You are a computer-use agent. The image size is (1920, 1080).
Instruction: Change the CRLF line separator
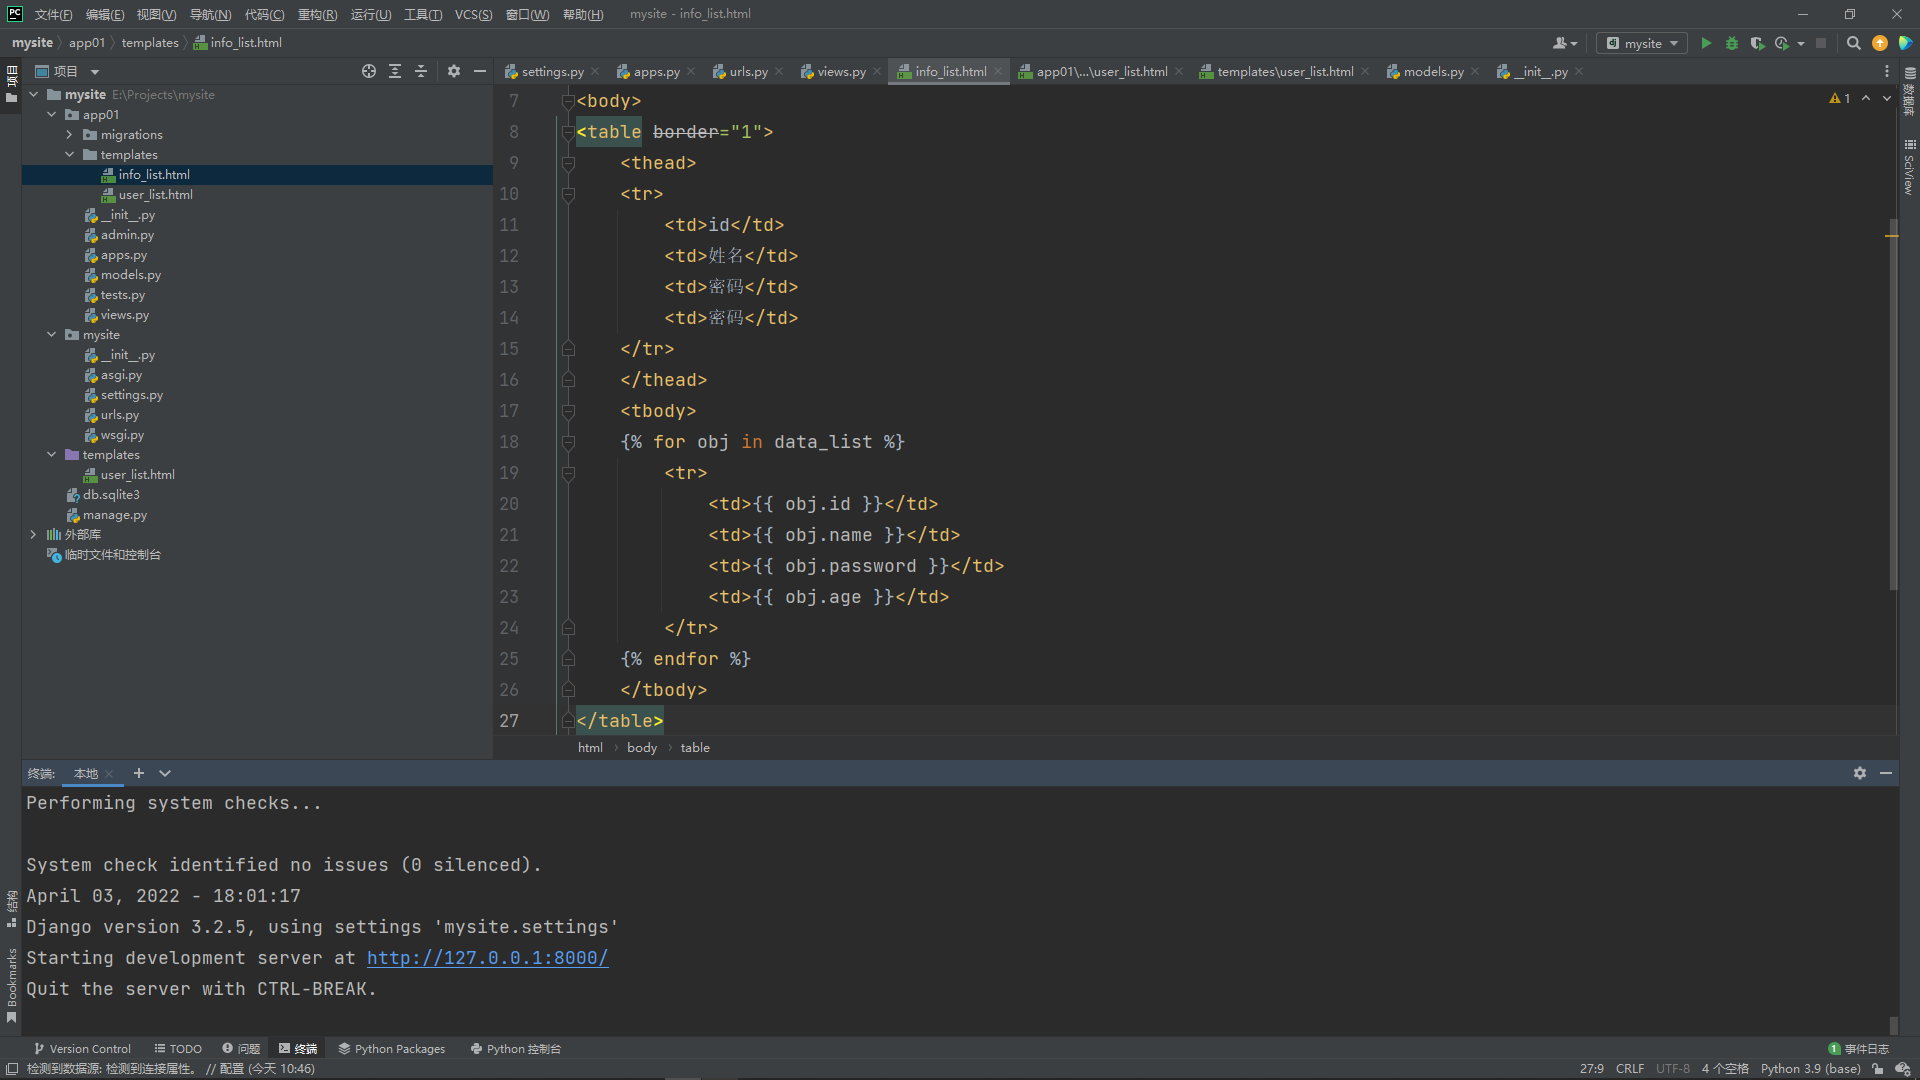pos(1630,1069)
